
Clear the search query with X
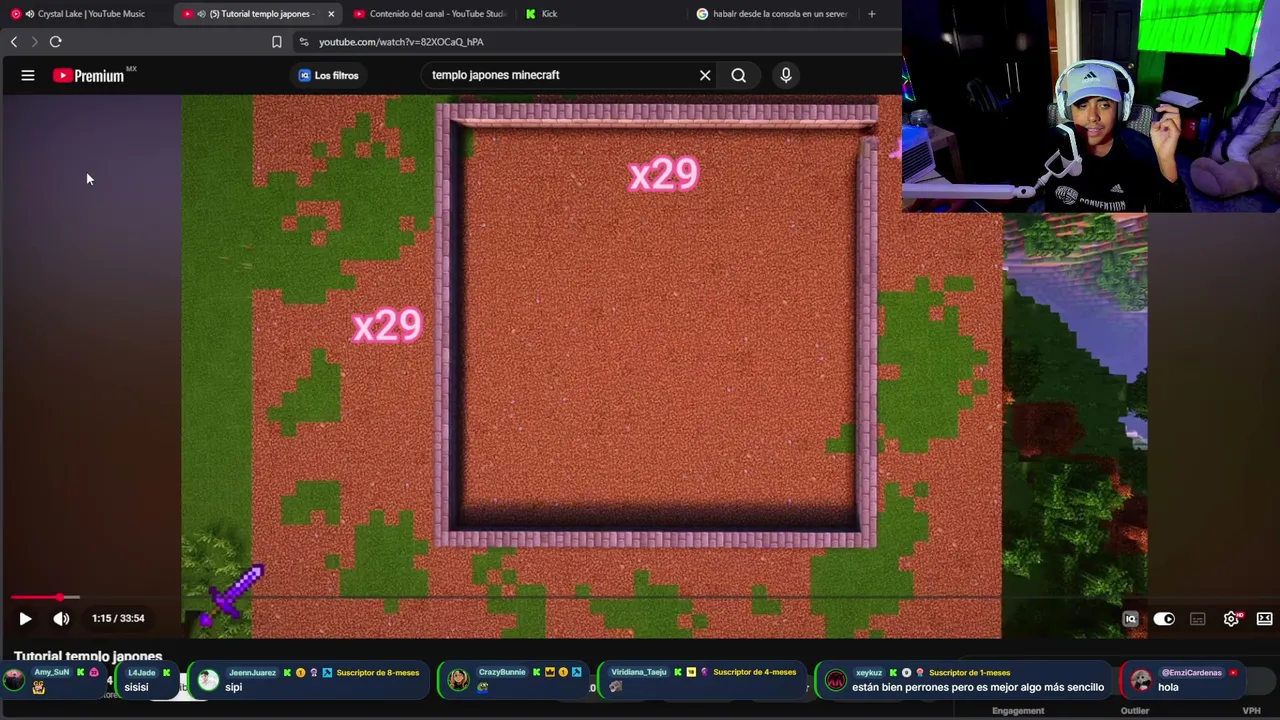pos(705,75)
